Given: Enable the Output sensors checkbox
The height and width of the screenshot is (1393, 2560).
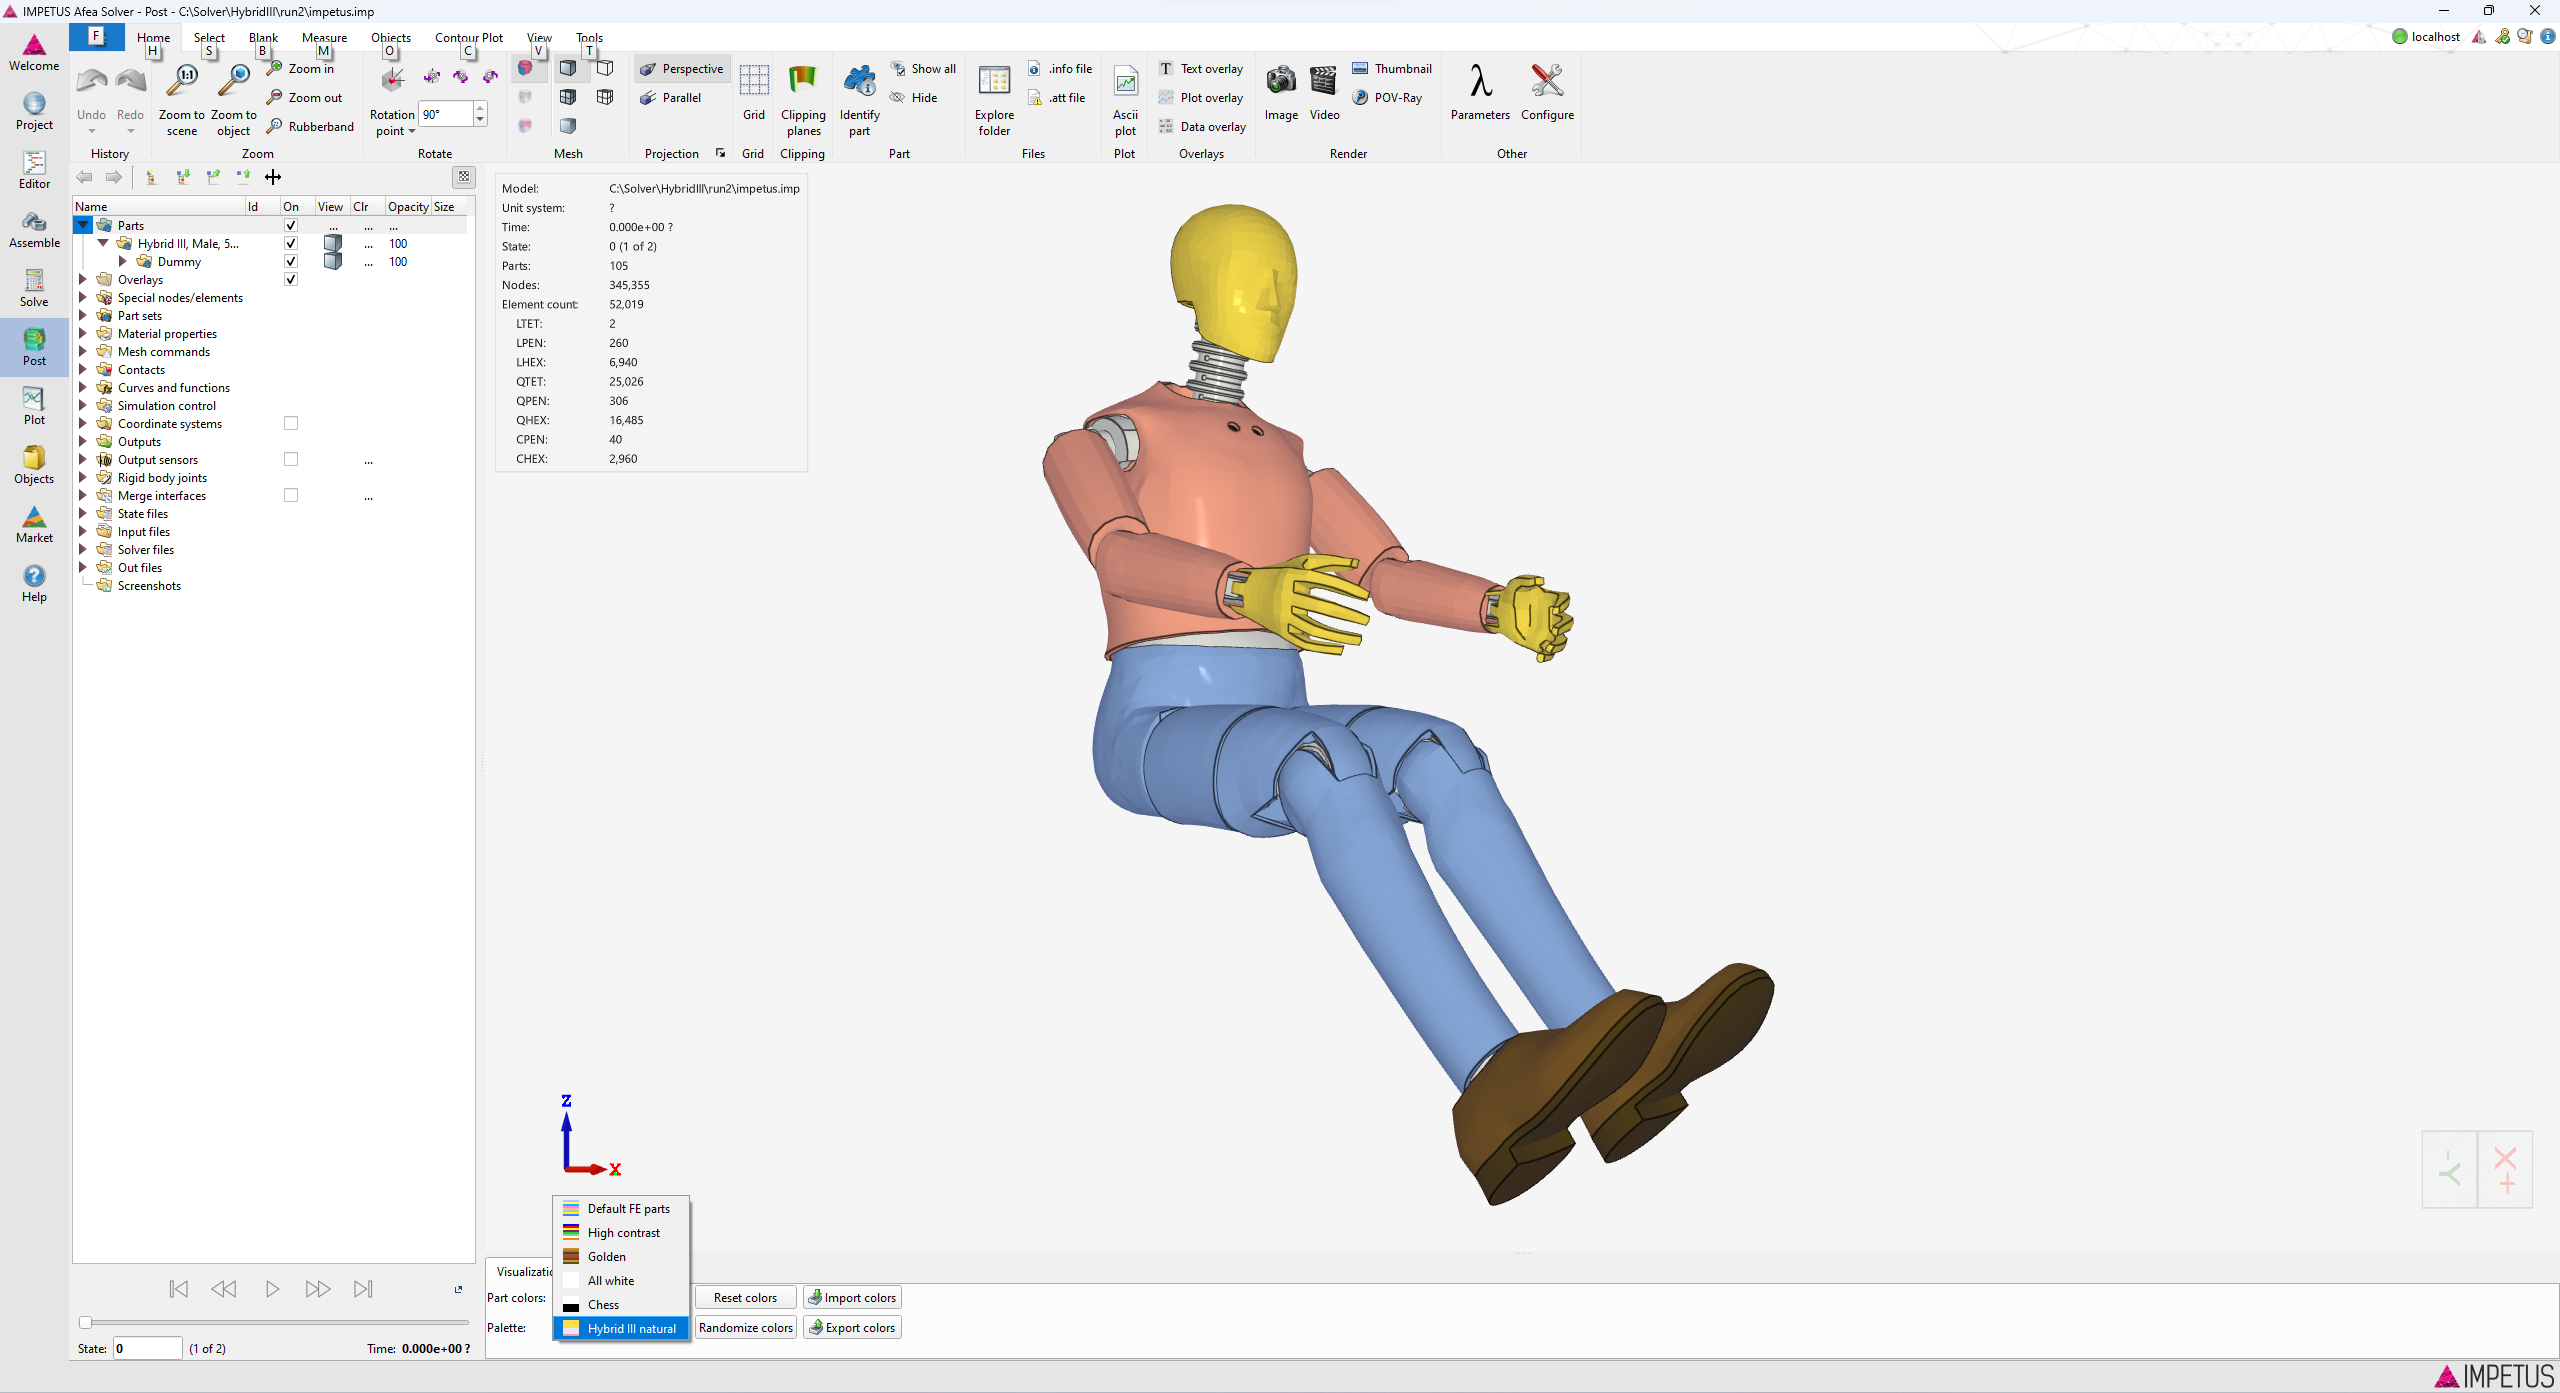Looking at the screenshot, I should point(291,460).
